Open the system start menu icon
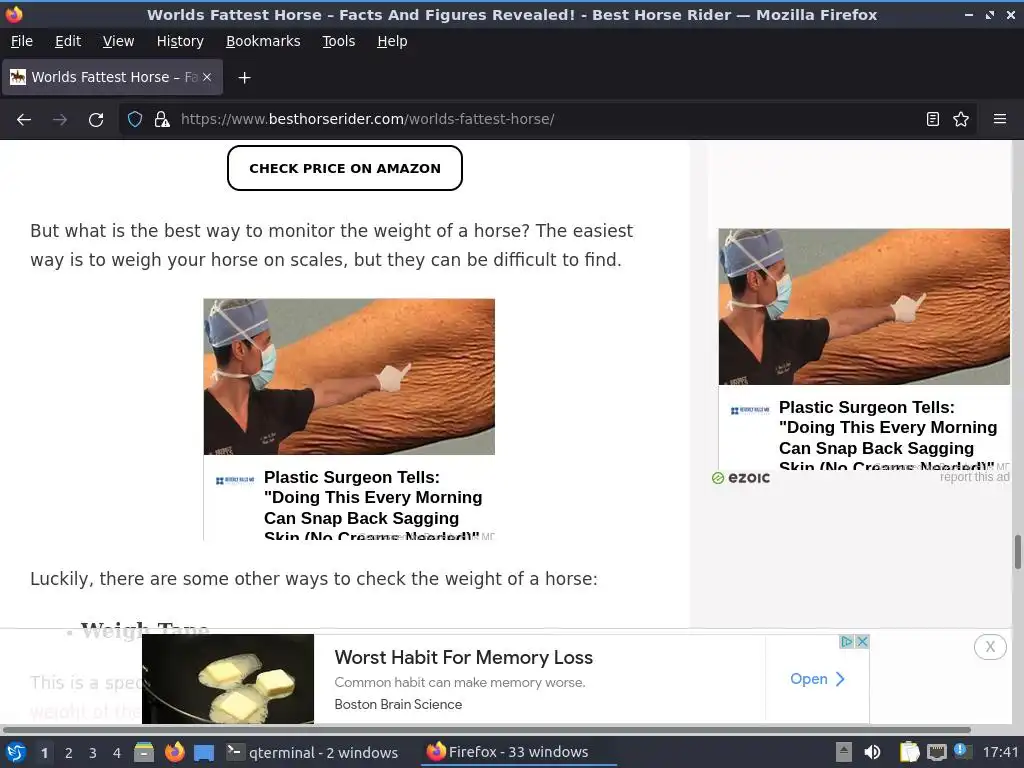Image resolution: width=1024 pixels, height=768 pixels. 16,752
